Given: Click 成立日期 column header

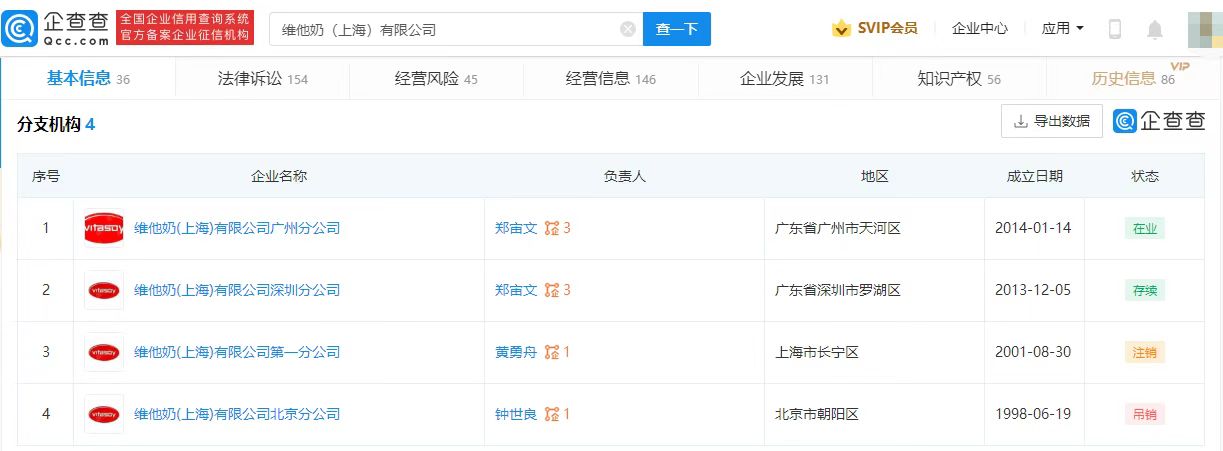Looking at the screenshot, I should click(1035, 176).
